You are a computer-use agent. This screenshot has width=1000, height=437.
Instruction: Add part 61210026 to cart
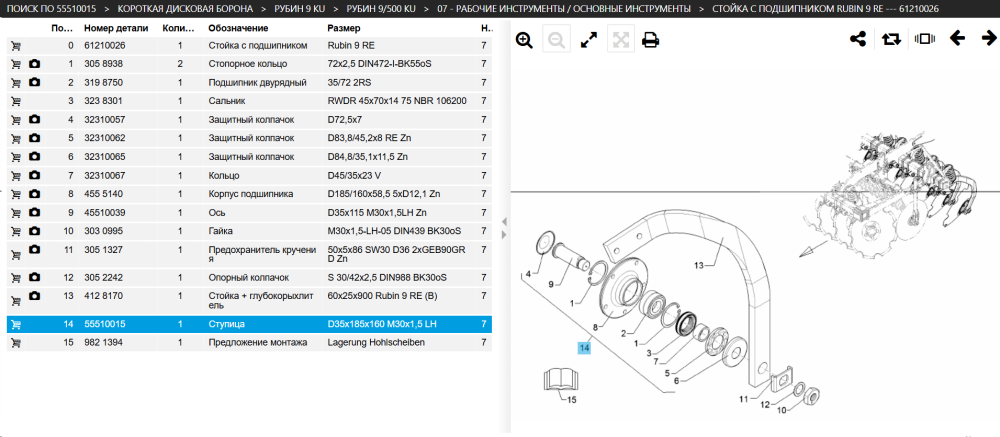[x=16, y=46]
